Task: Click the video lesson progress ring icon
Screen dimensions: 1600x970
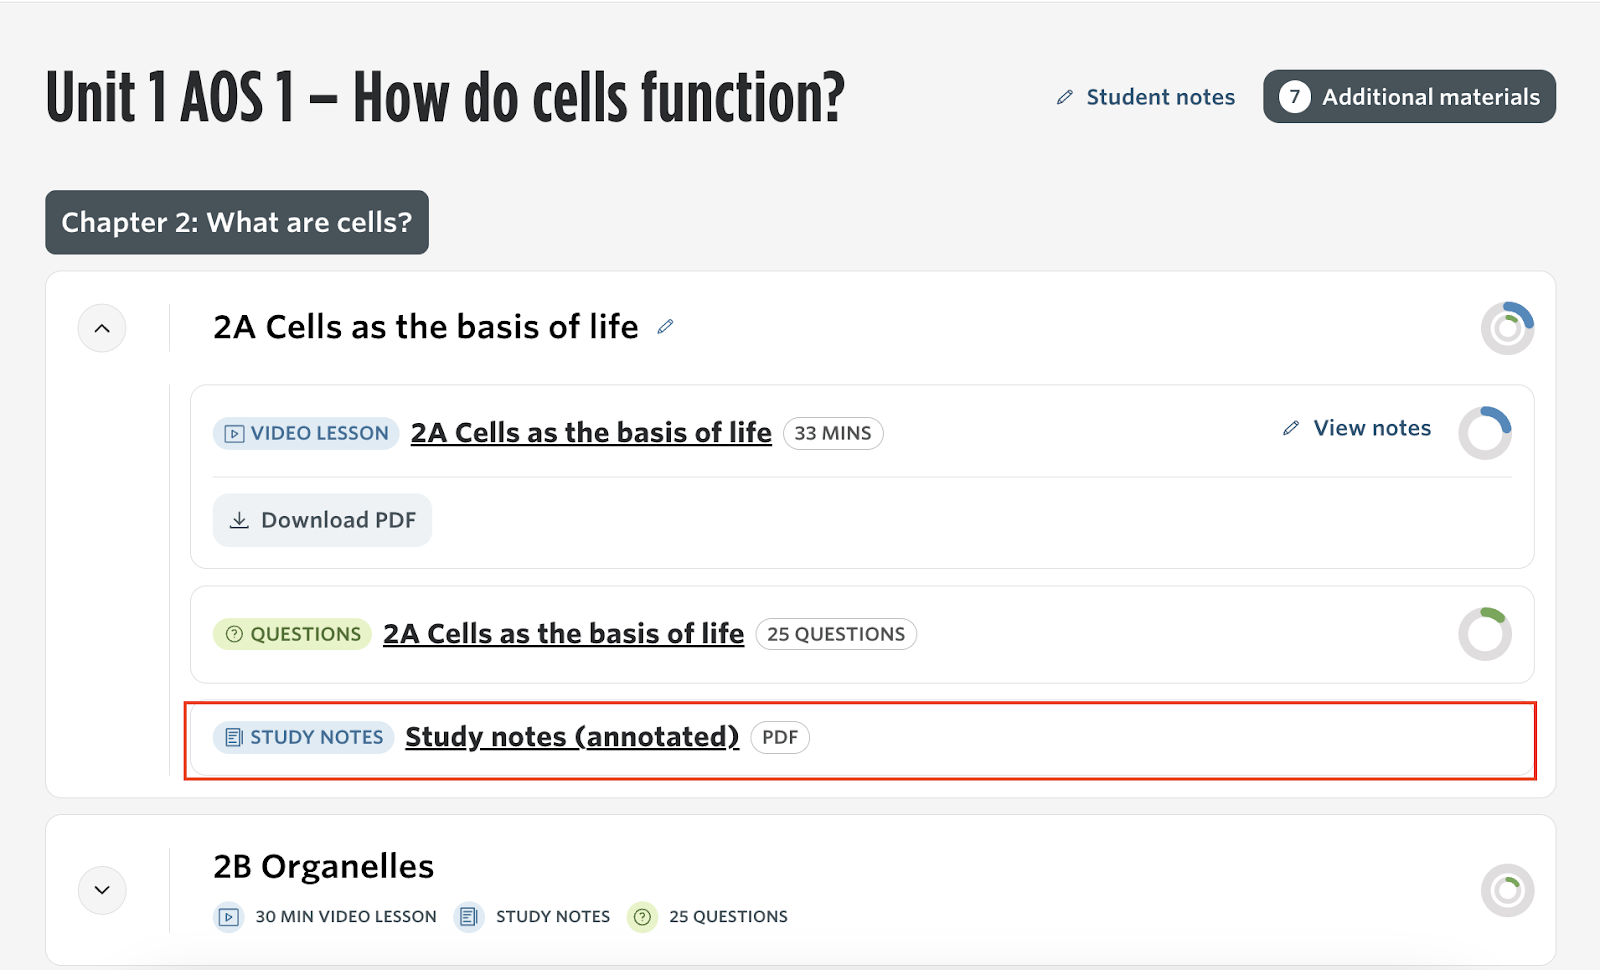Action: [1485, 433]
